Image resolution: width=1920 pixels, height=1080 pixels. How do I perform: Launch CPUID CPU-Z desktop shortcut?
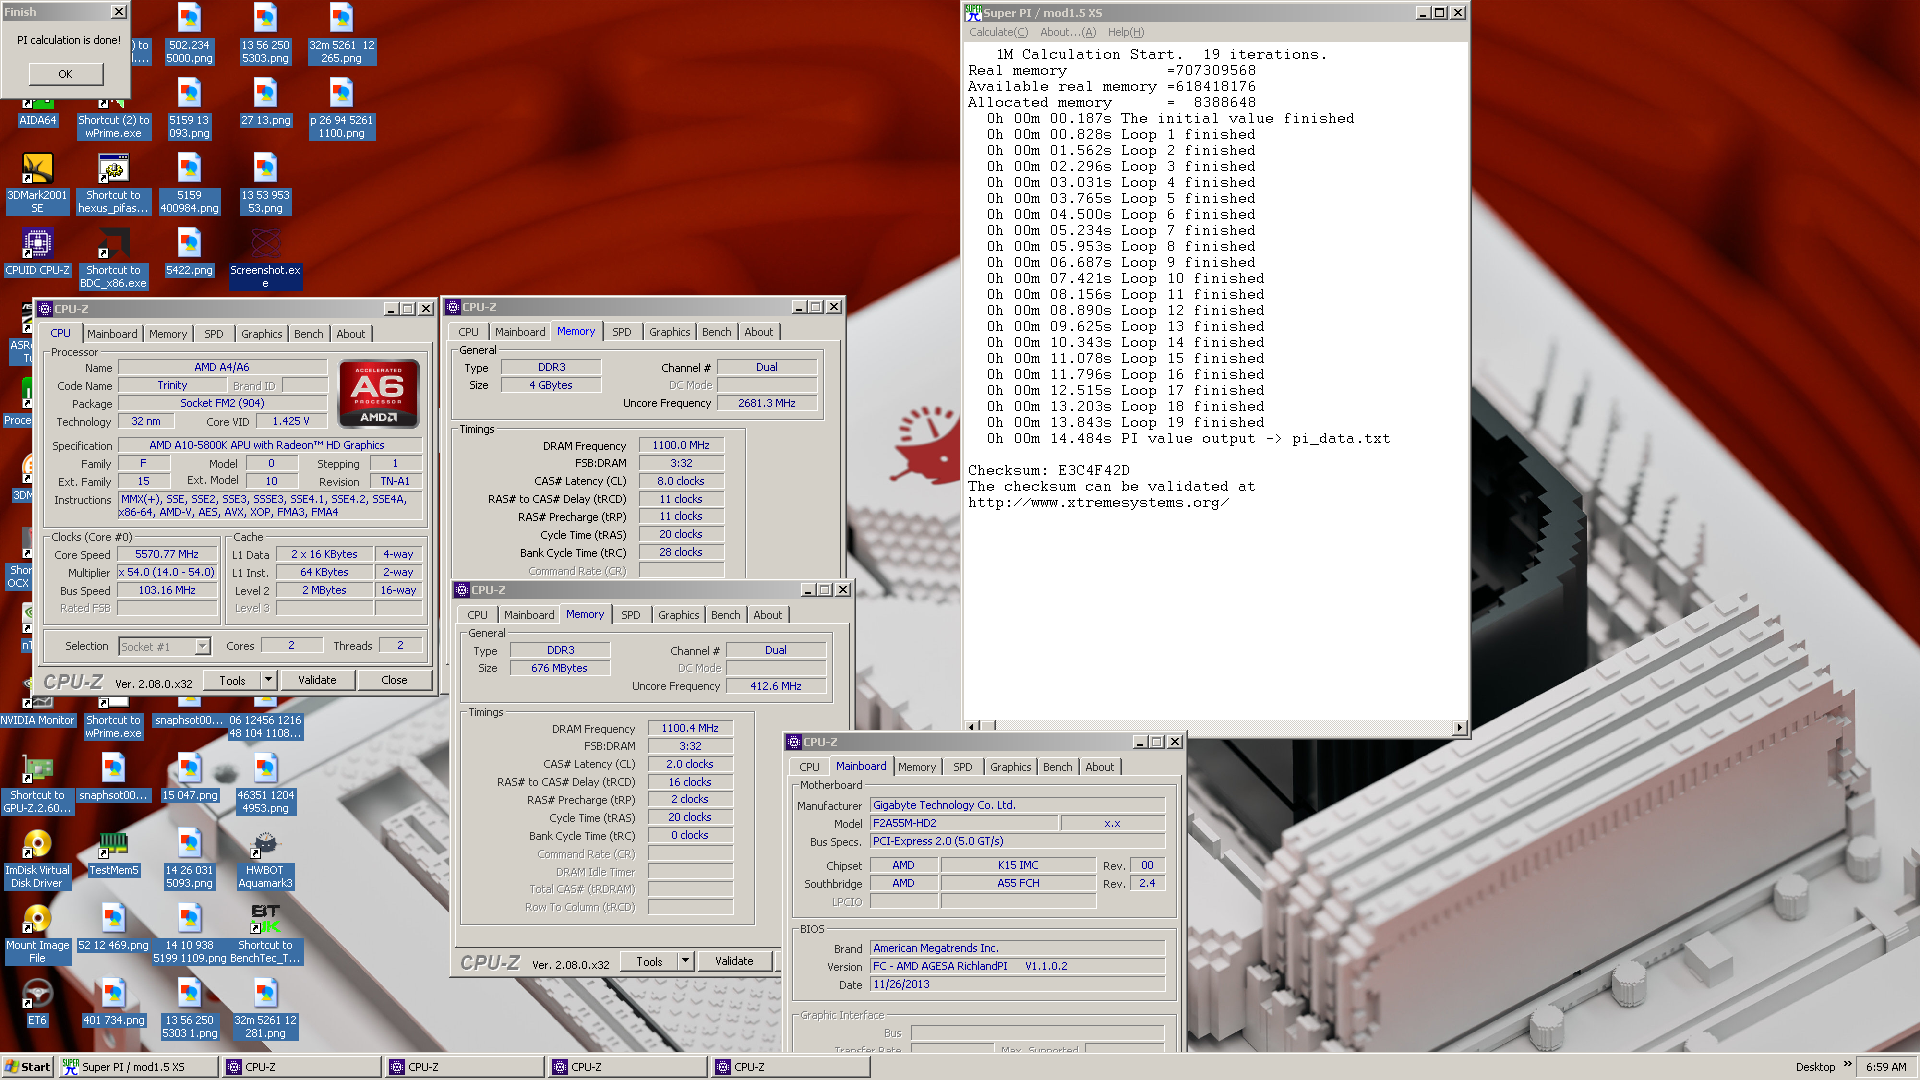coord(37,252)
